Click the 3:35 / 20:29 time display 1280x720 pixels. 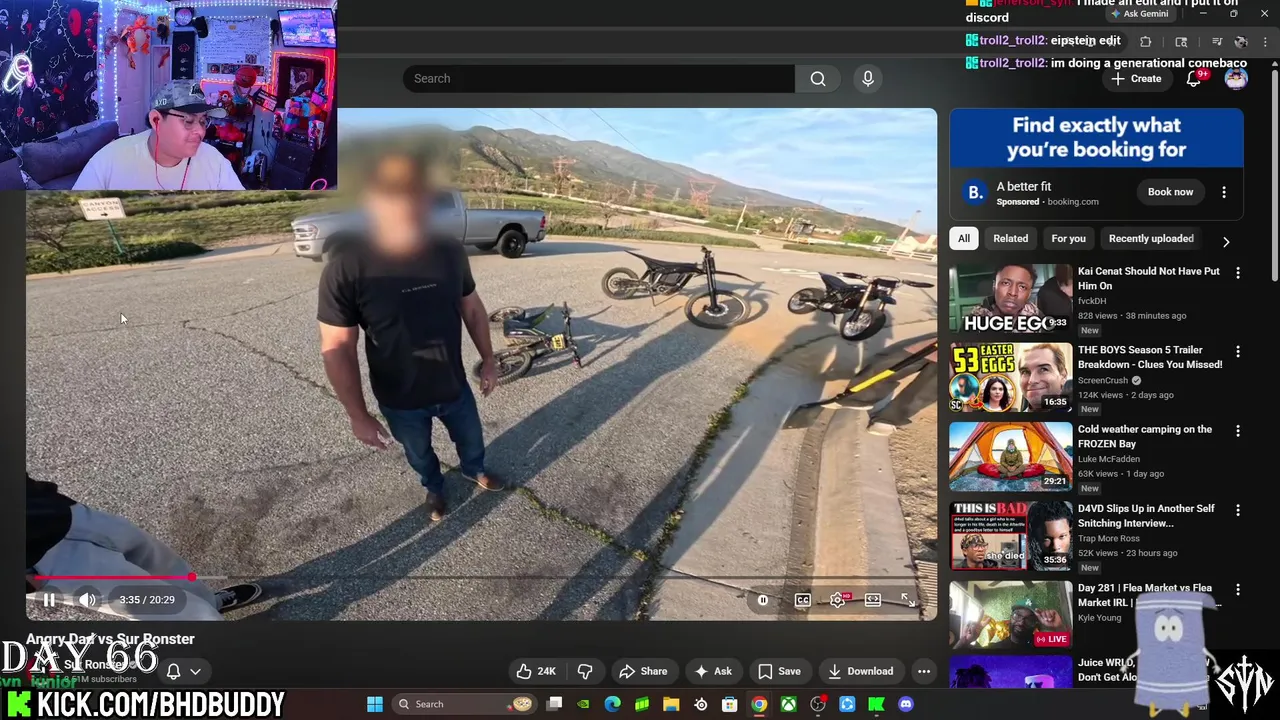pyautogui.click(x=147, y=600)
